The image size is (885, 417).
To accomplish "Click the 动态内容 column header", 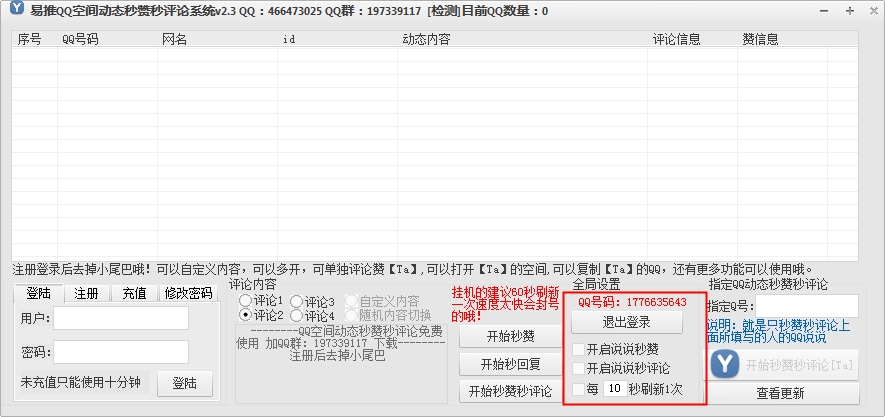I will point(522,39).
